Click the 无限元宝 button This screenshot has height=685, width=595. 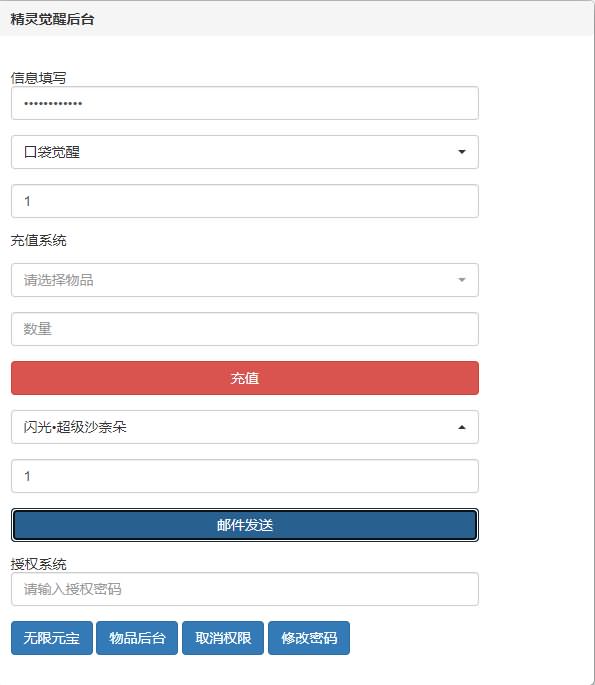[x=52, y=638]
